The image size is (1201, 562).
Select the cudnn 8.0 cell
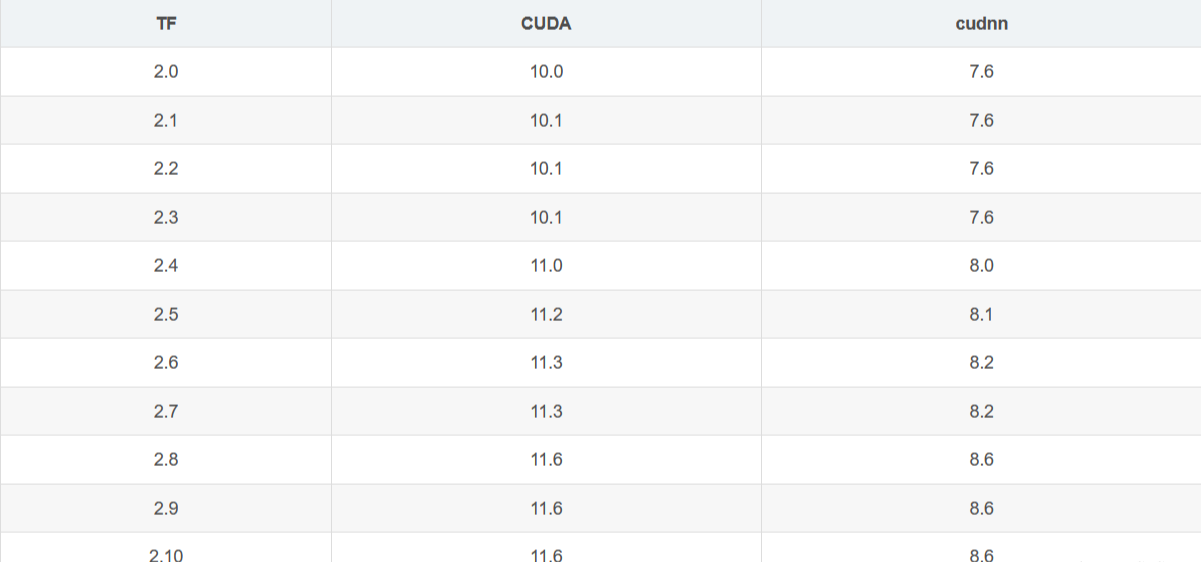point(981,266)
